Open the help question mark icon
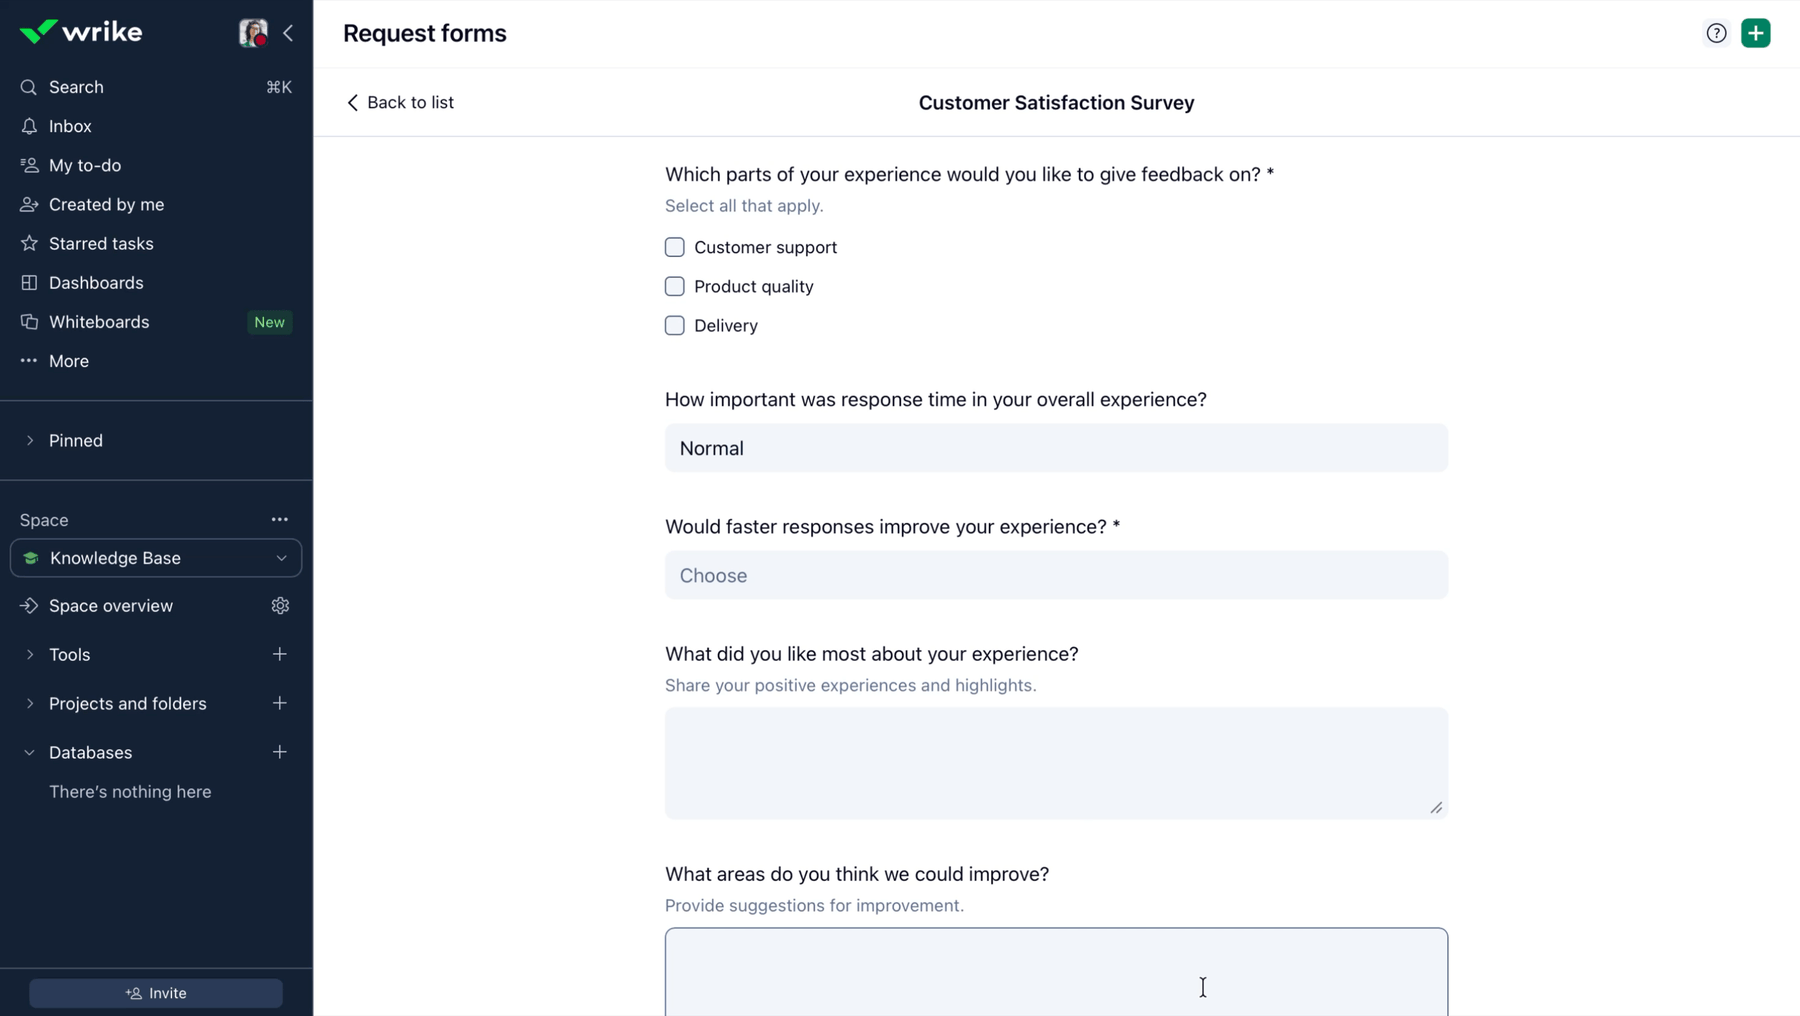This screenshot has width=1800, height=1016. point(1716,33)
